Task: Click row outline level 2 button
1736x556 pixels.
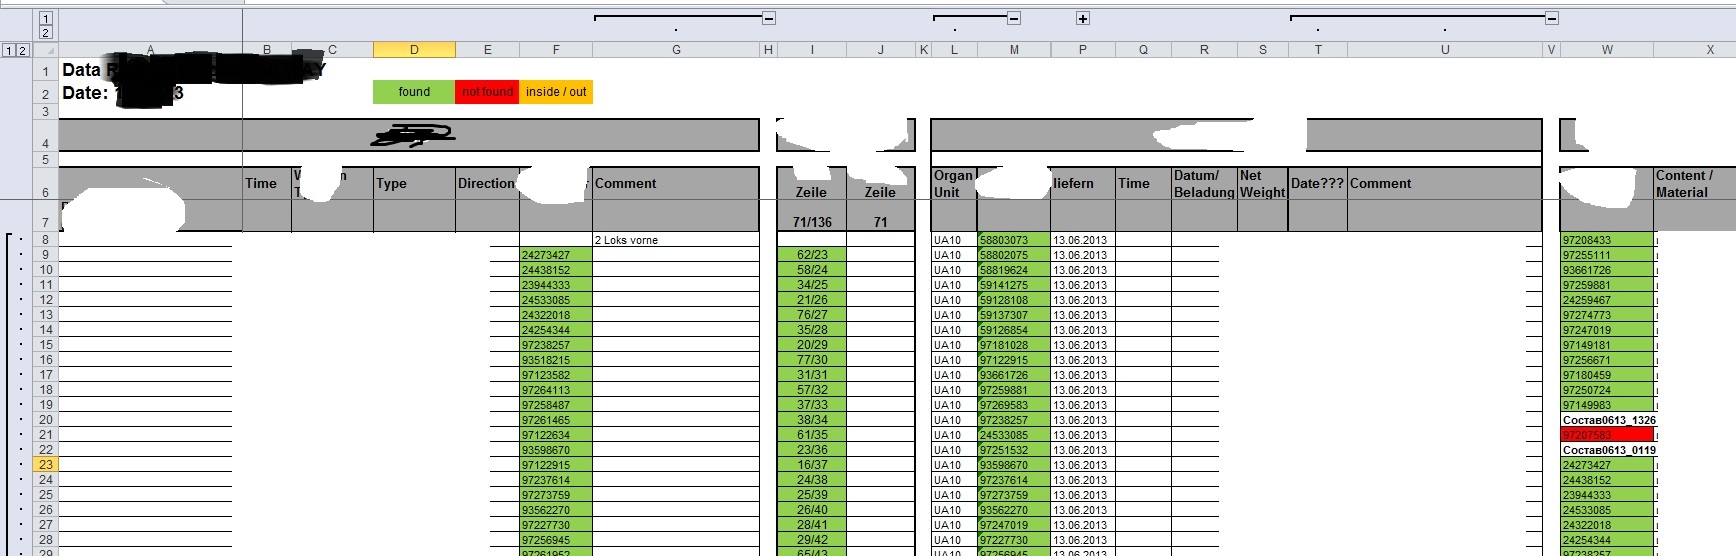Action: tap(22, 50)
